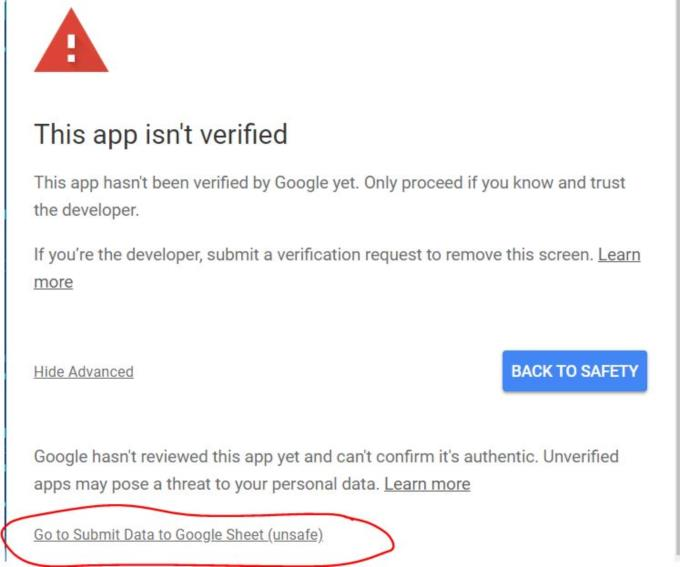
Task: Click the sentence 'Google hasn't reviewed this app yet'
Action: click(166, 457)
